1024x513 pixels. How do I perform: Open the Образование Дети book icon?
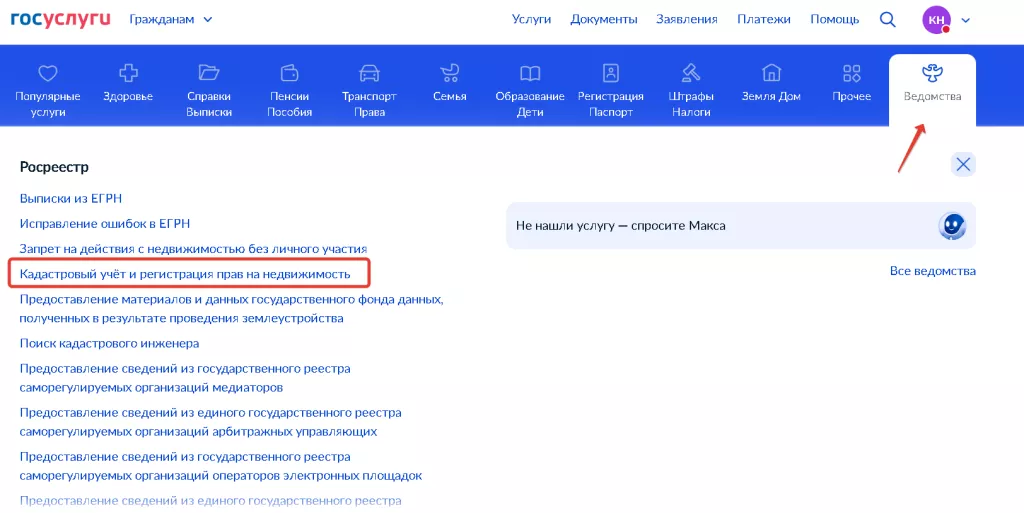[530, 73]
